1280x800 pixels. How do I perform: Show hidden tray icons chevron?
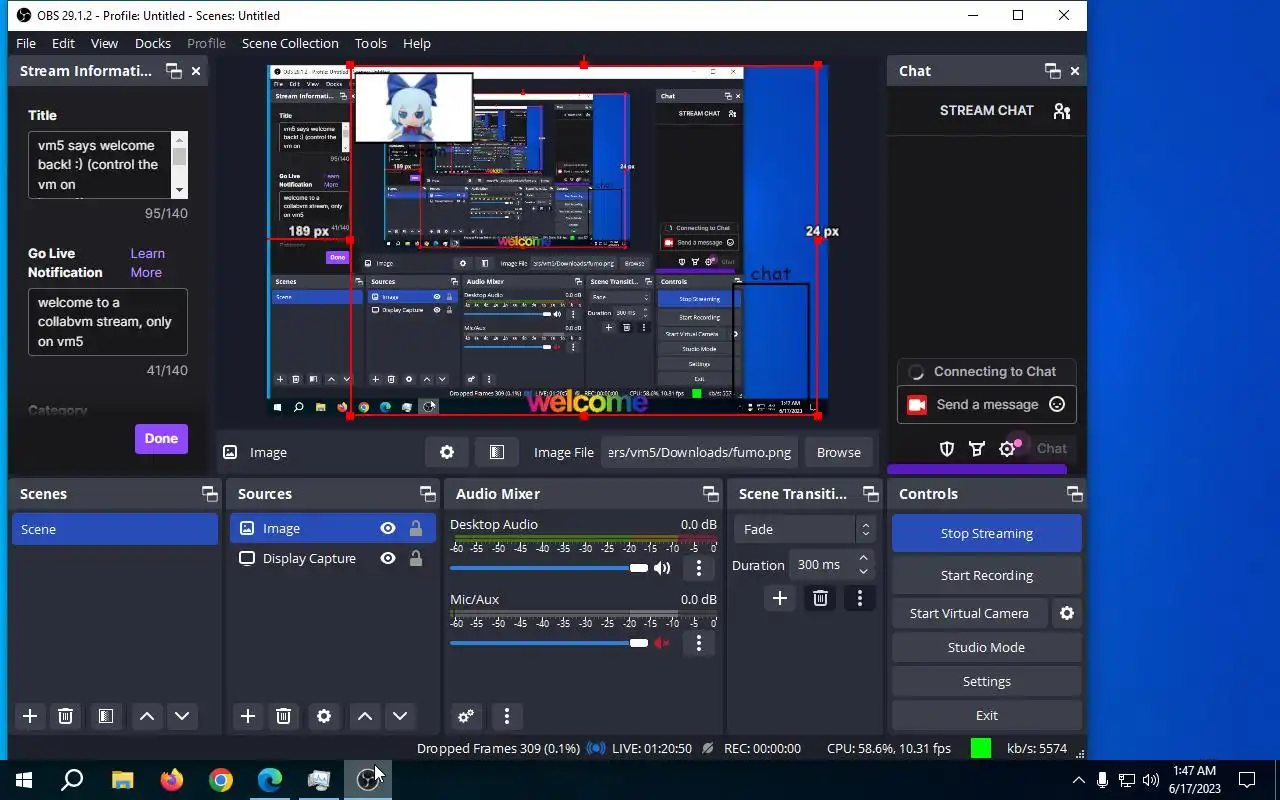(x=1078, y=780)
